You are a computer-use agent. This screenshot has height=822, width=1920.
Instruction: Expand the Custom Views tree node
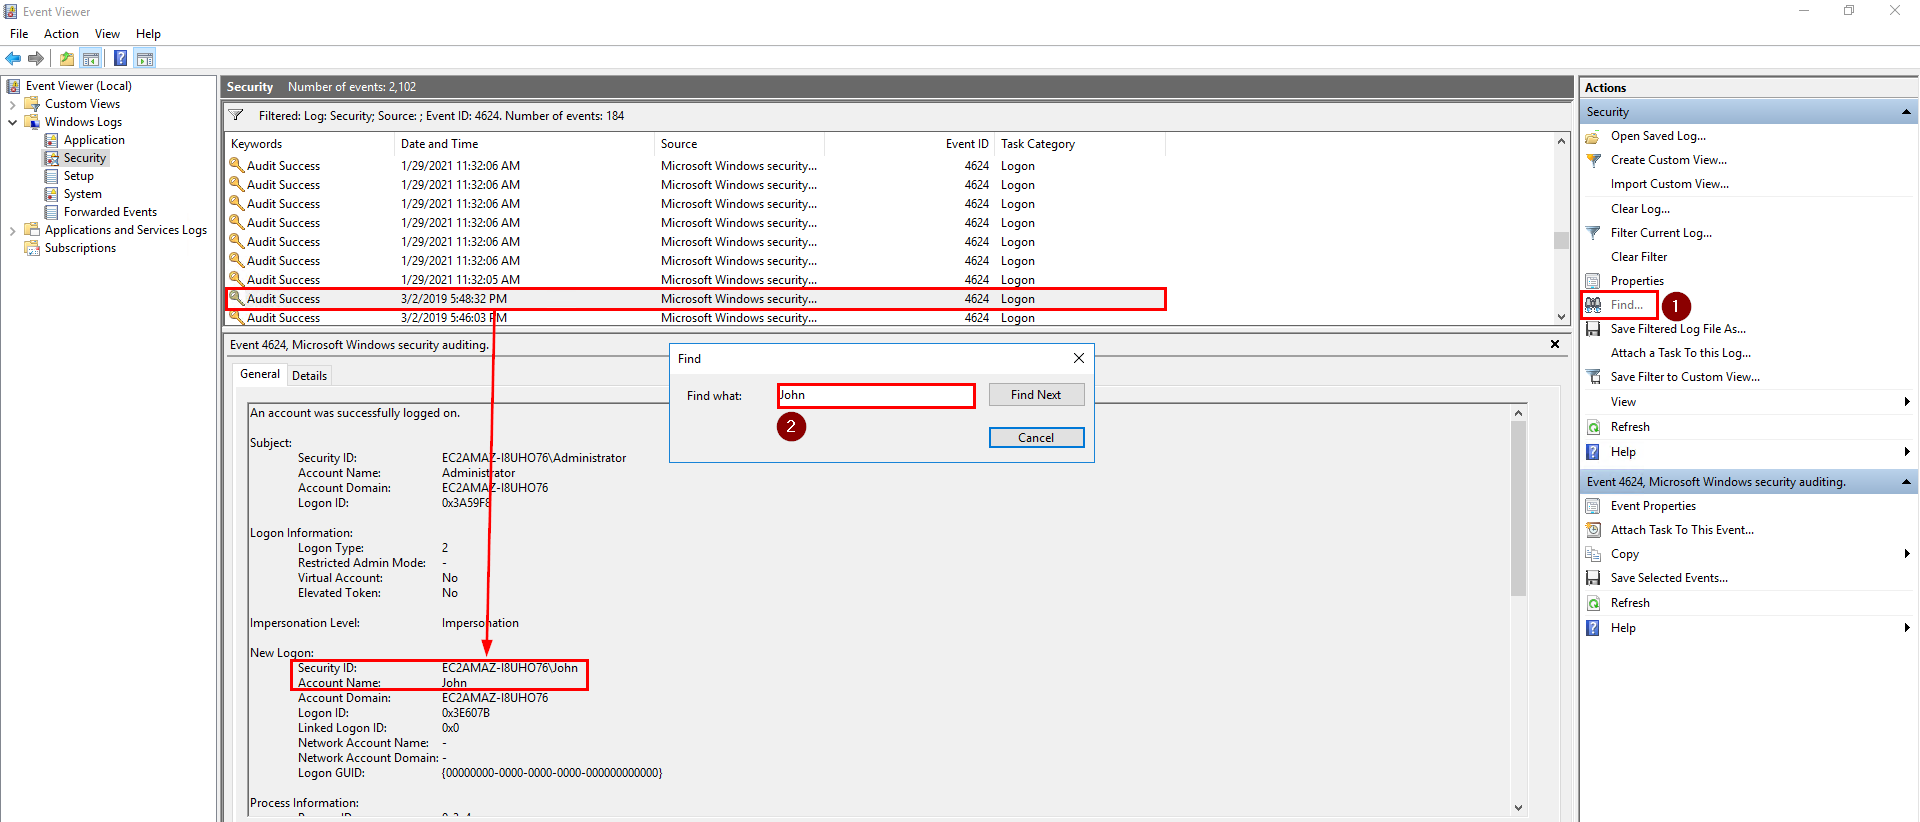(x=12, y=104)
